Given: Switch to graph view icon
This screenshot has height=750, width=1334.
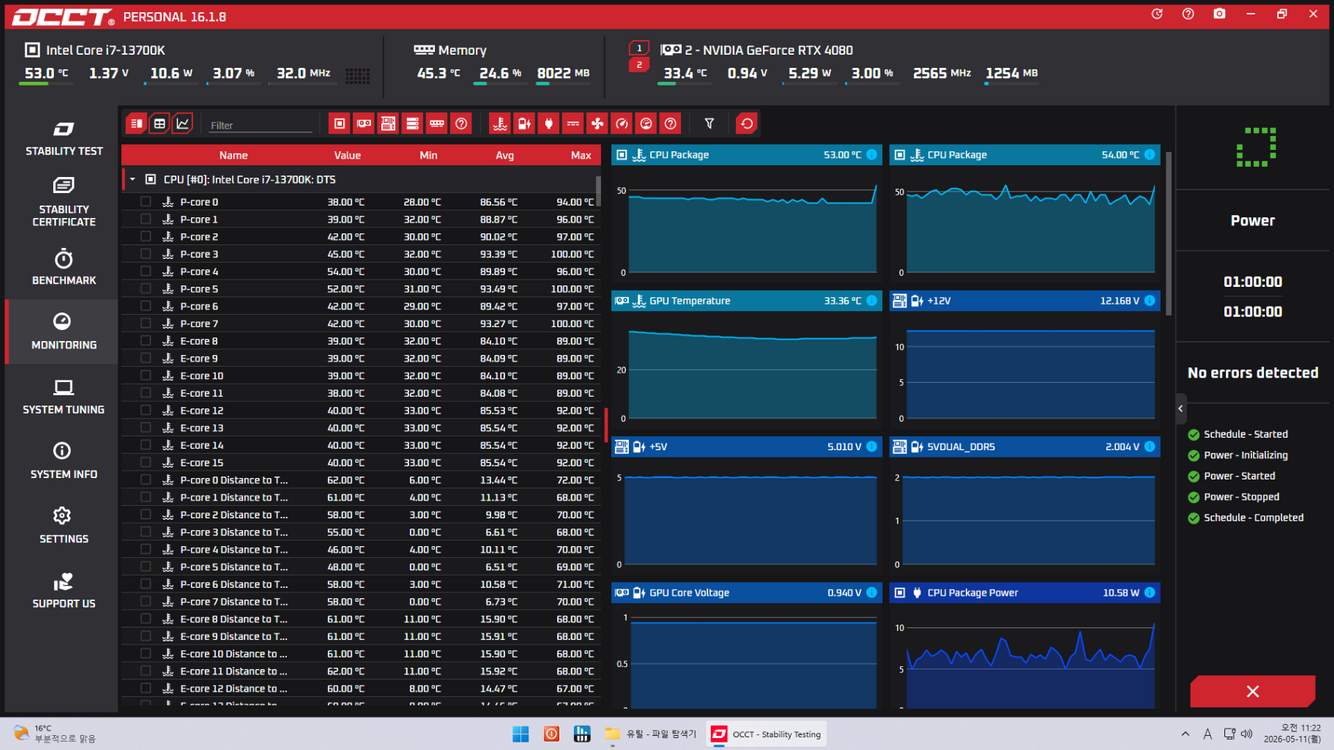Looking at the screenshot, I should click(x=182, y=124).
